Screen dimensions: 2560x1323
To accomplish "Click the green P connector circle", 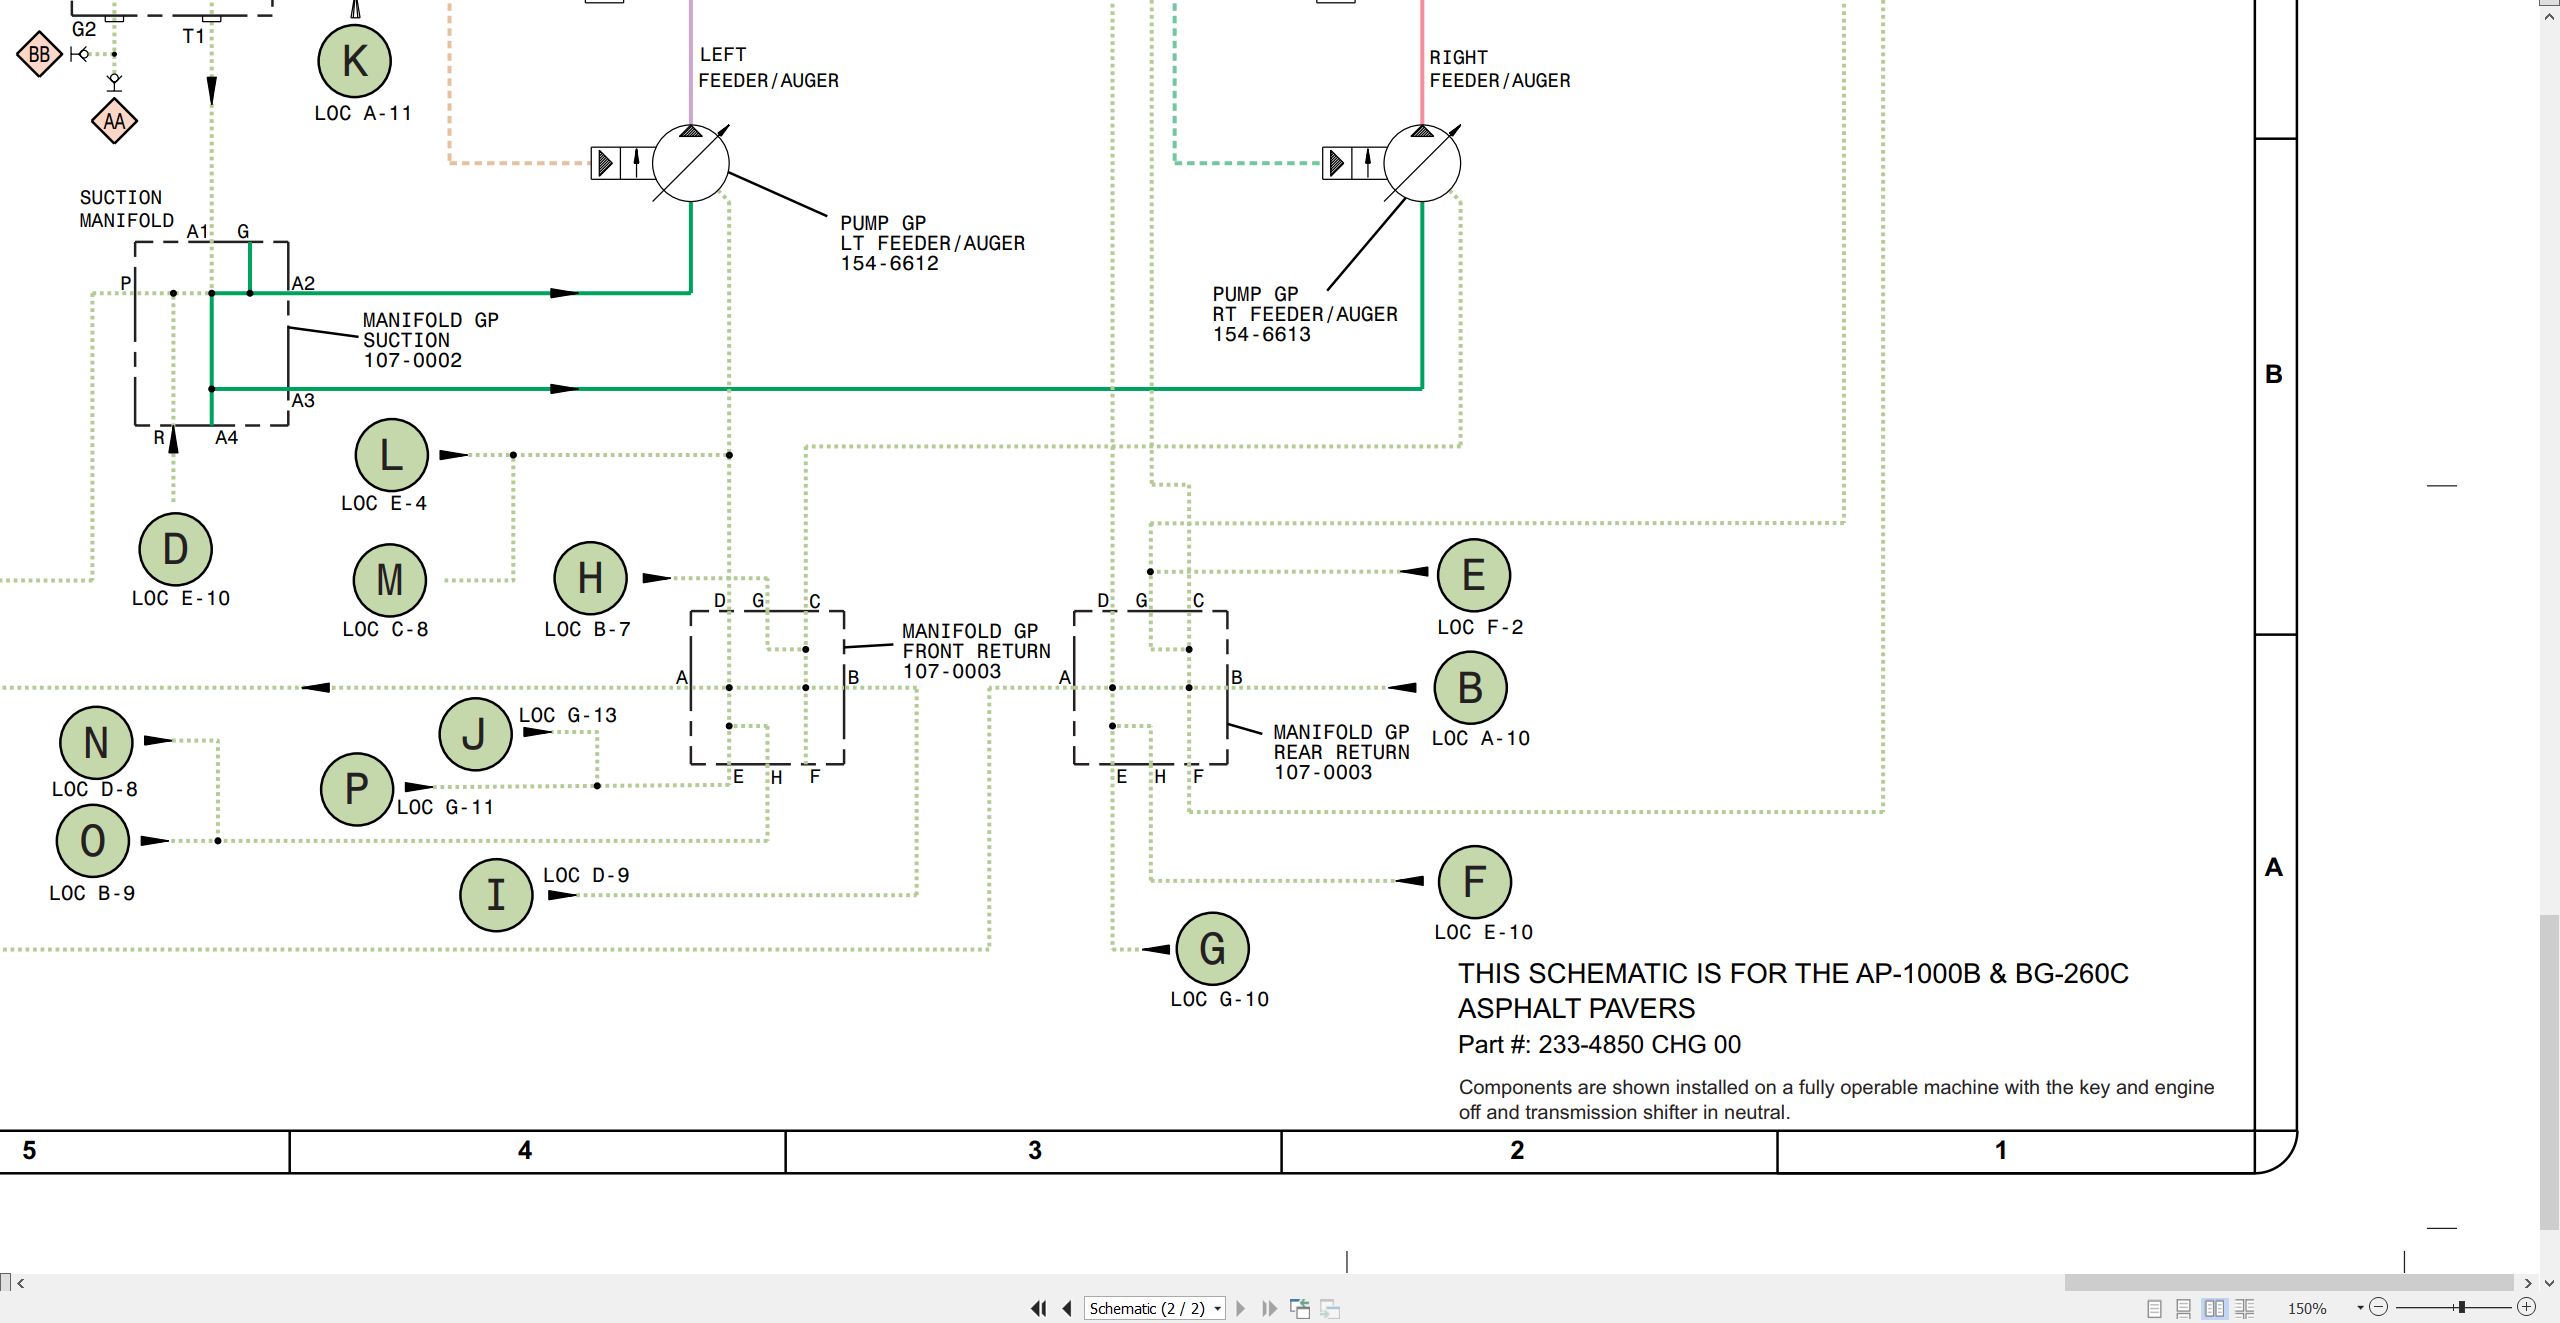I will point(356,789).
